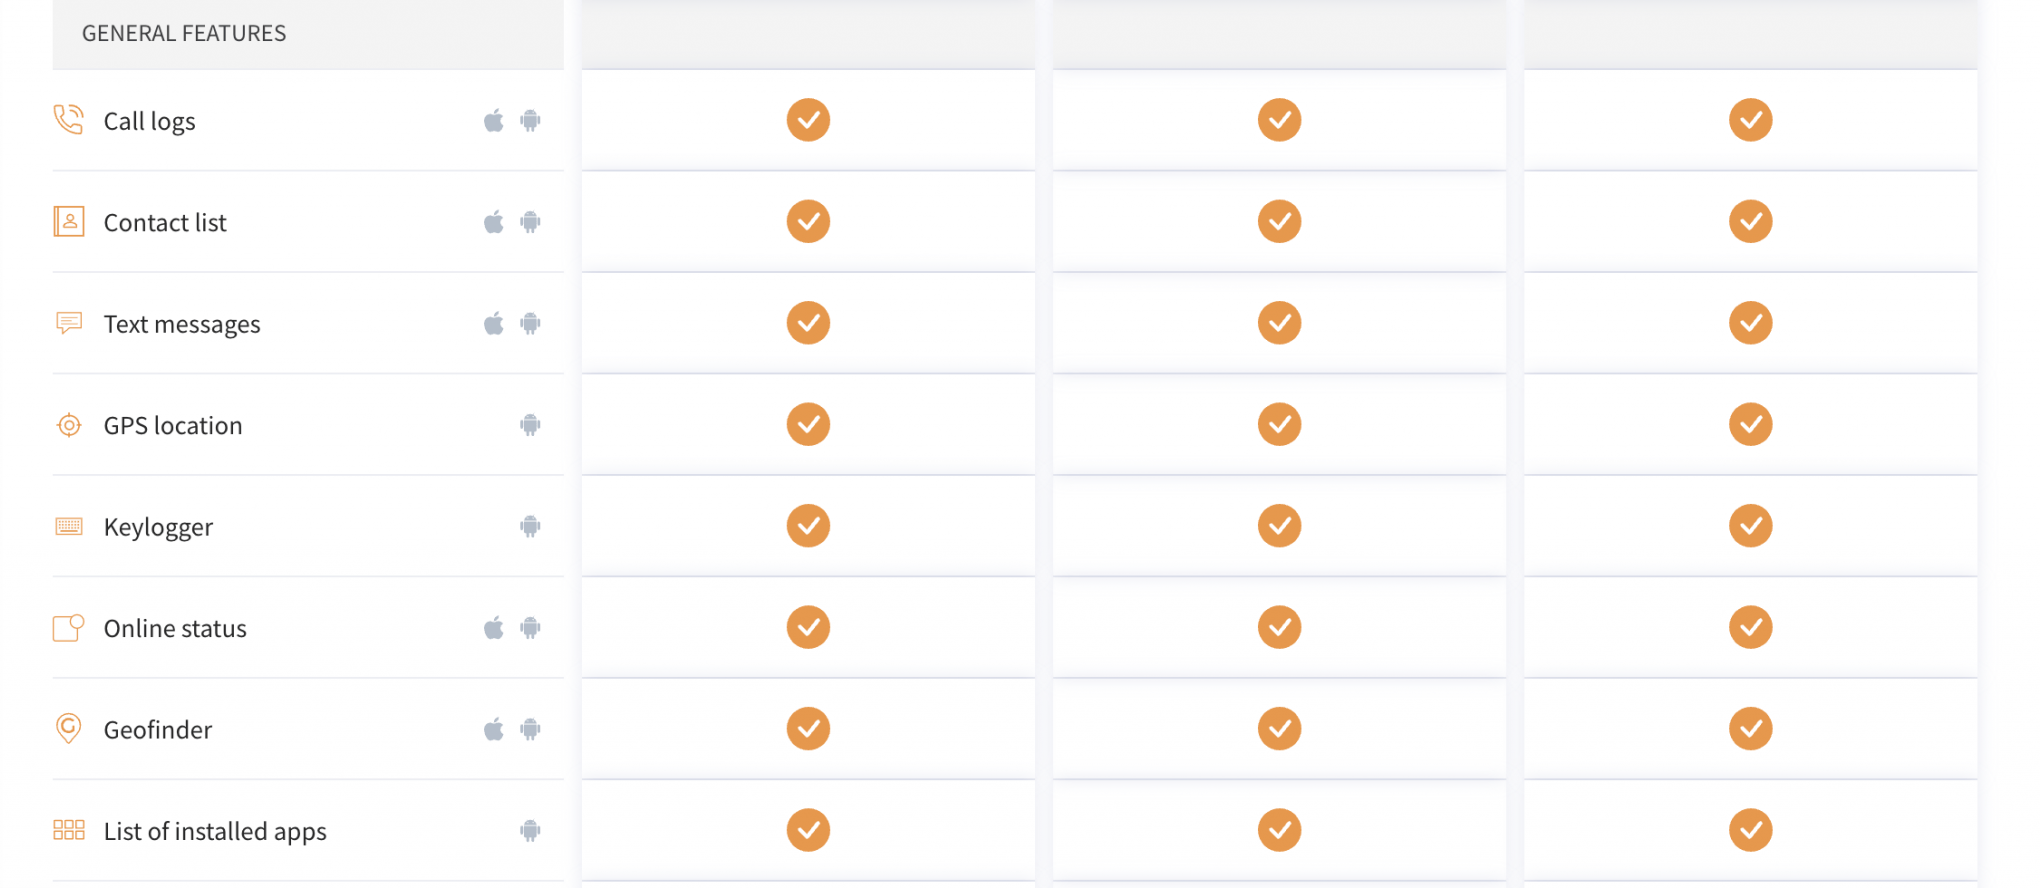Click the Android icon in GPS location row
This screenshot has width=2040, height=888.
click(x=530, y=425)
